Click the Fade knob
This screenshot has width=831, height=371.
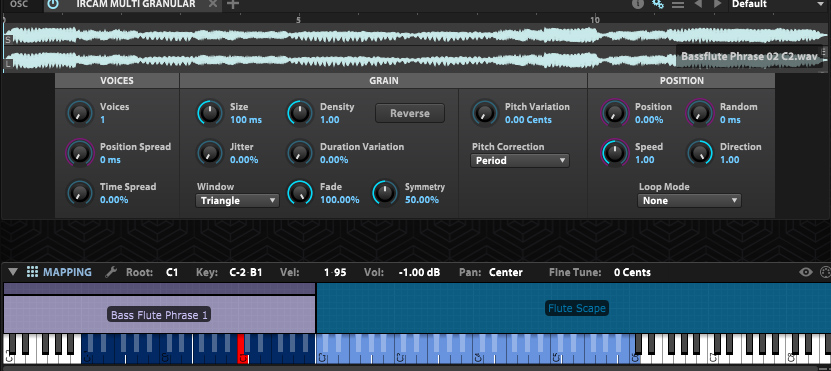[300, 193]
